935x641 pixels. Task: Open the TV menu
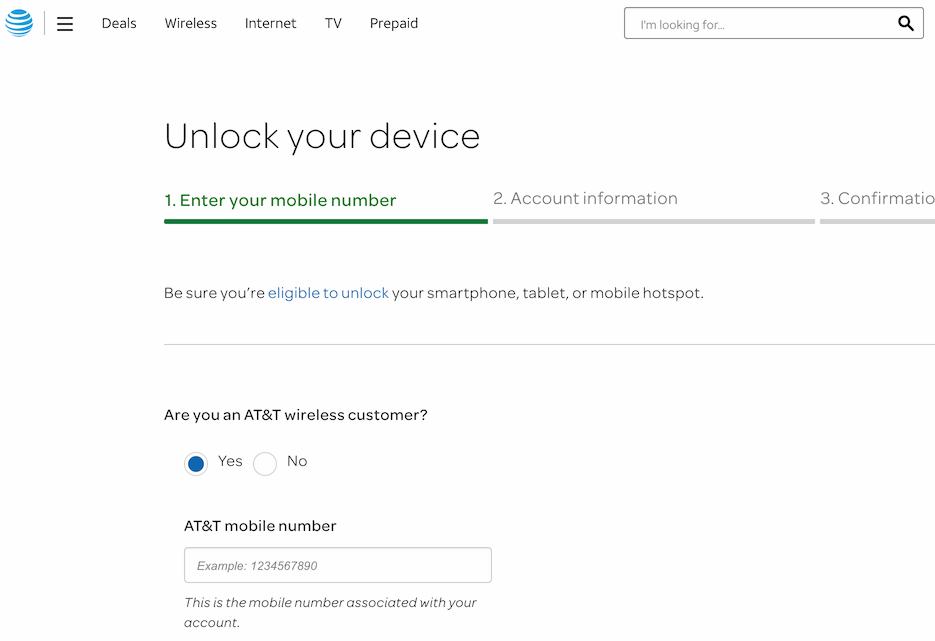coord(333,23)
